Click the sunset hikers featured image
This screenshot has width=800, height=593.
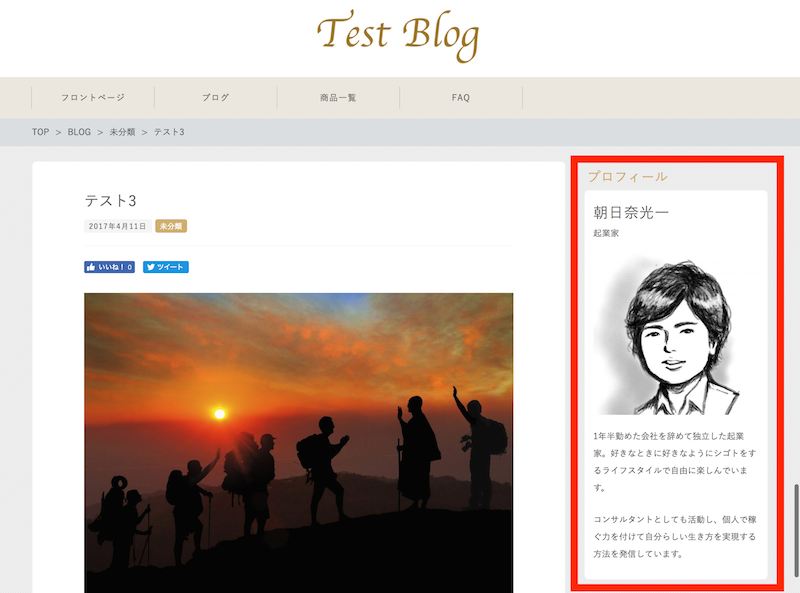pos(298,443)
